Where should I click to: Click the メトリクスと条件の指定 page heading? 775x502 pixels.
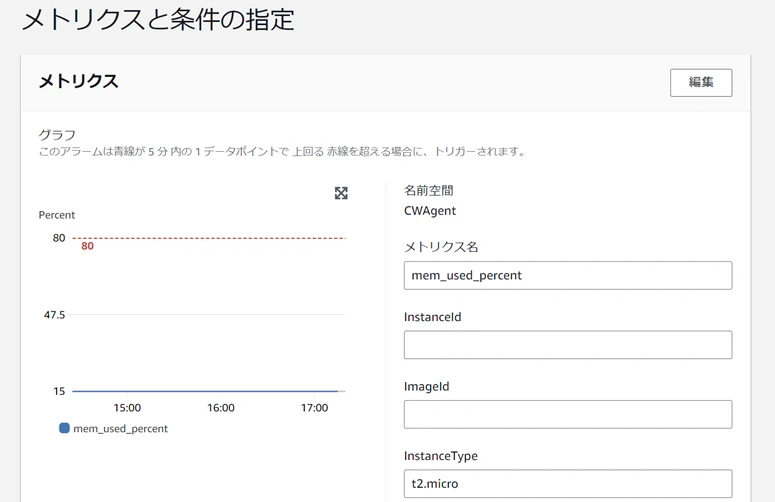click(158, 20)
